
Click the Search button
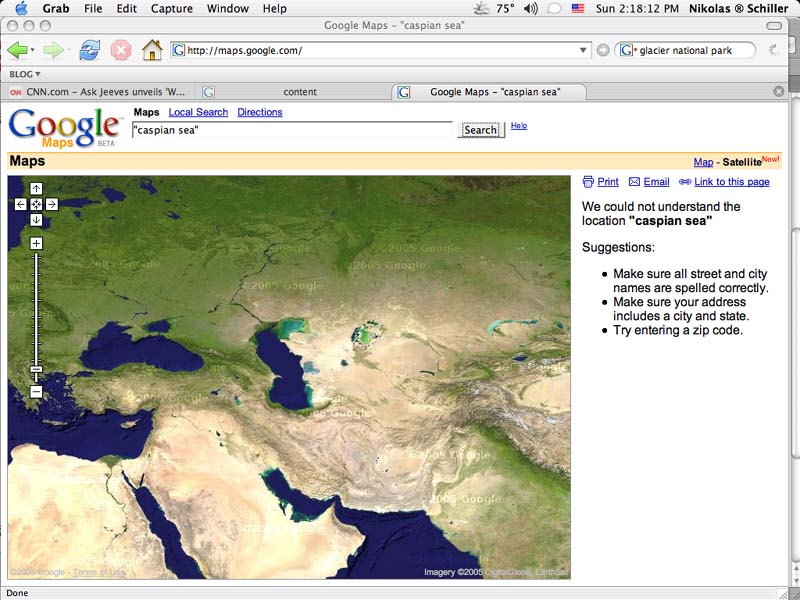481,130
